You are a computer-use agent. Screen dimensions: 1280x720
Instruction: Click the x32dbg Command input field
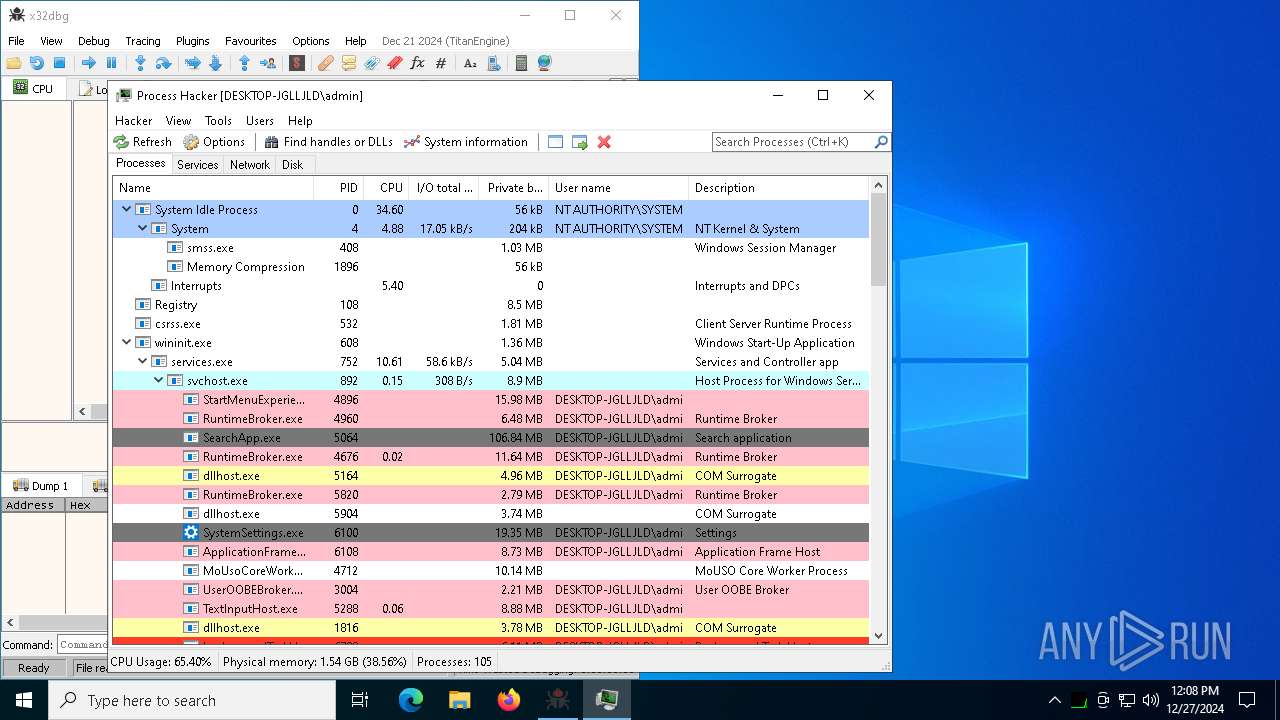click(82, 645)
